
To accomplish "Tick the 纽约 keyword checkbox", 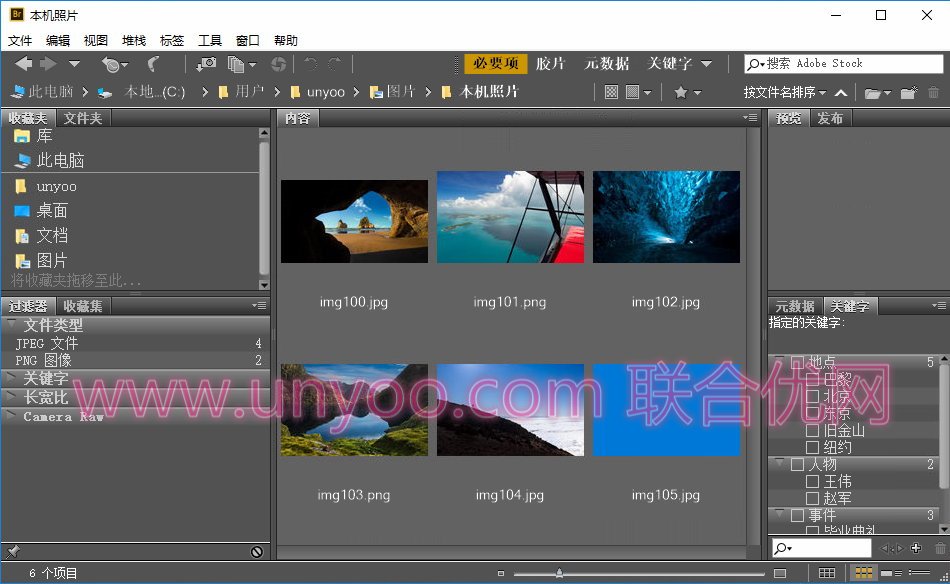I will click(812, 448).
